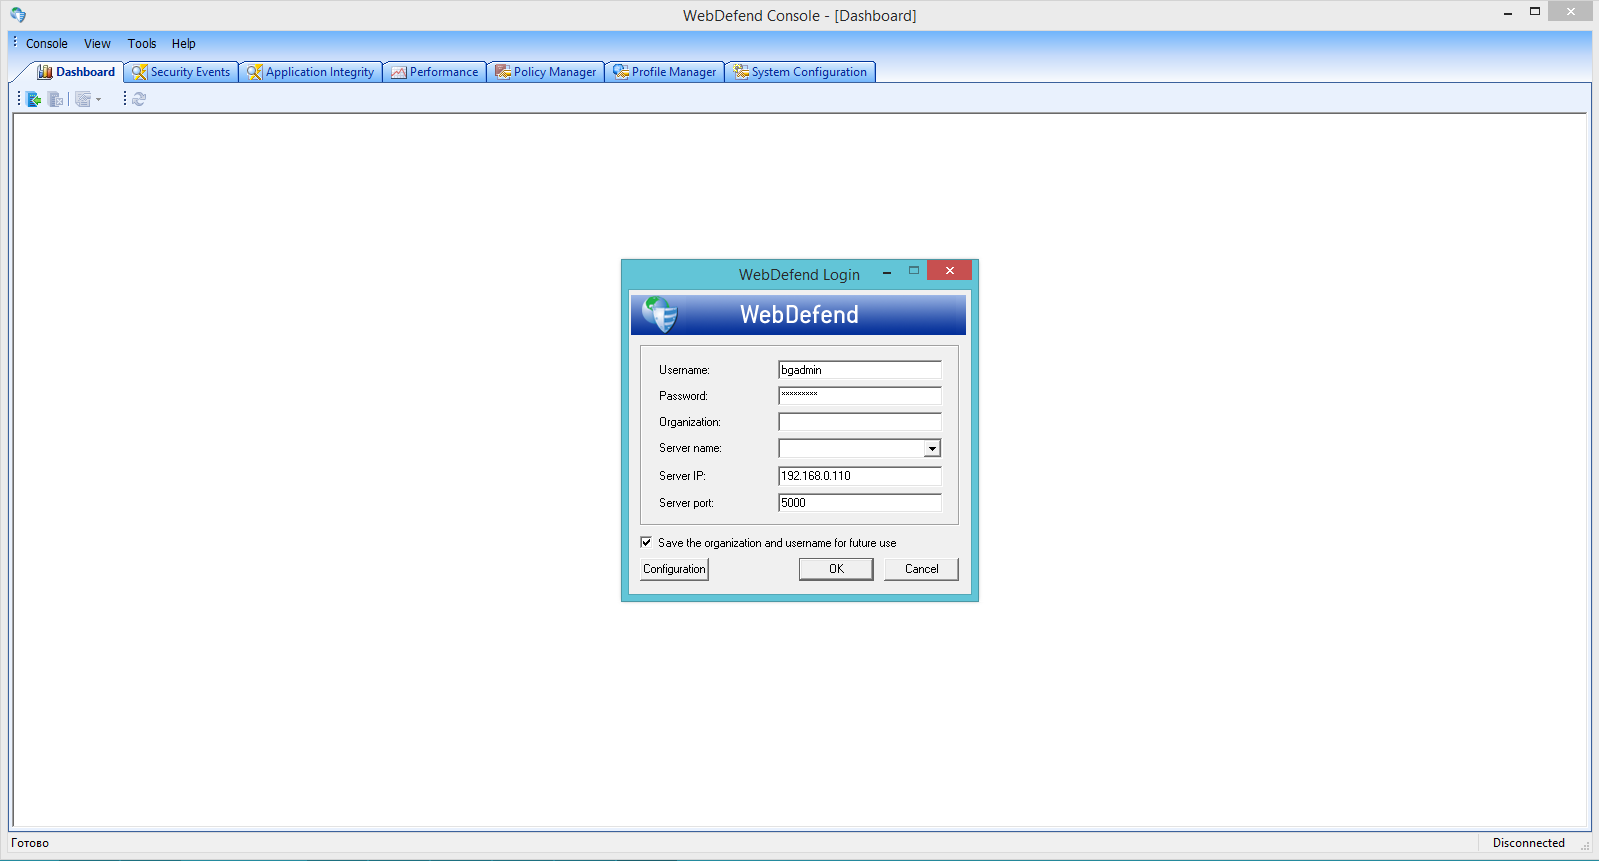The image size is (1599, 861).
Task: Go to the Policy Manager tab
Action: coord(546,72)
